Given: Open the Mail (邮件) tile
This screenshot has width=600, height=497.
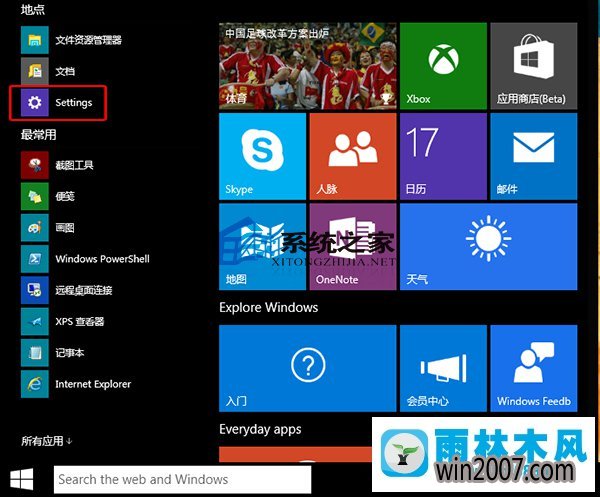Looking at the screenshot, I should [x=534, y=156].
